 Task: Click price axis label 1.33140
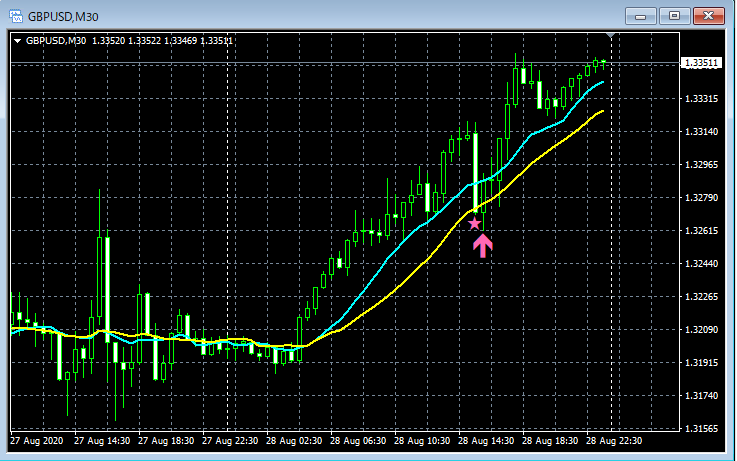[701, 132]
